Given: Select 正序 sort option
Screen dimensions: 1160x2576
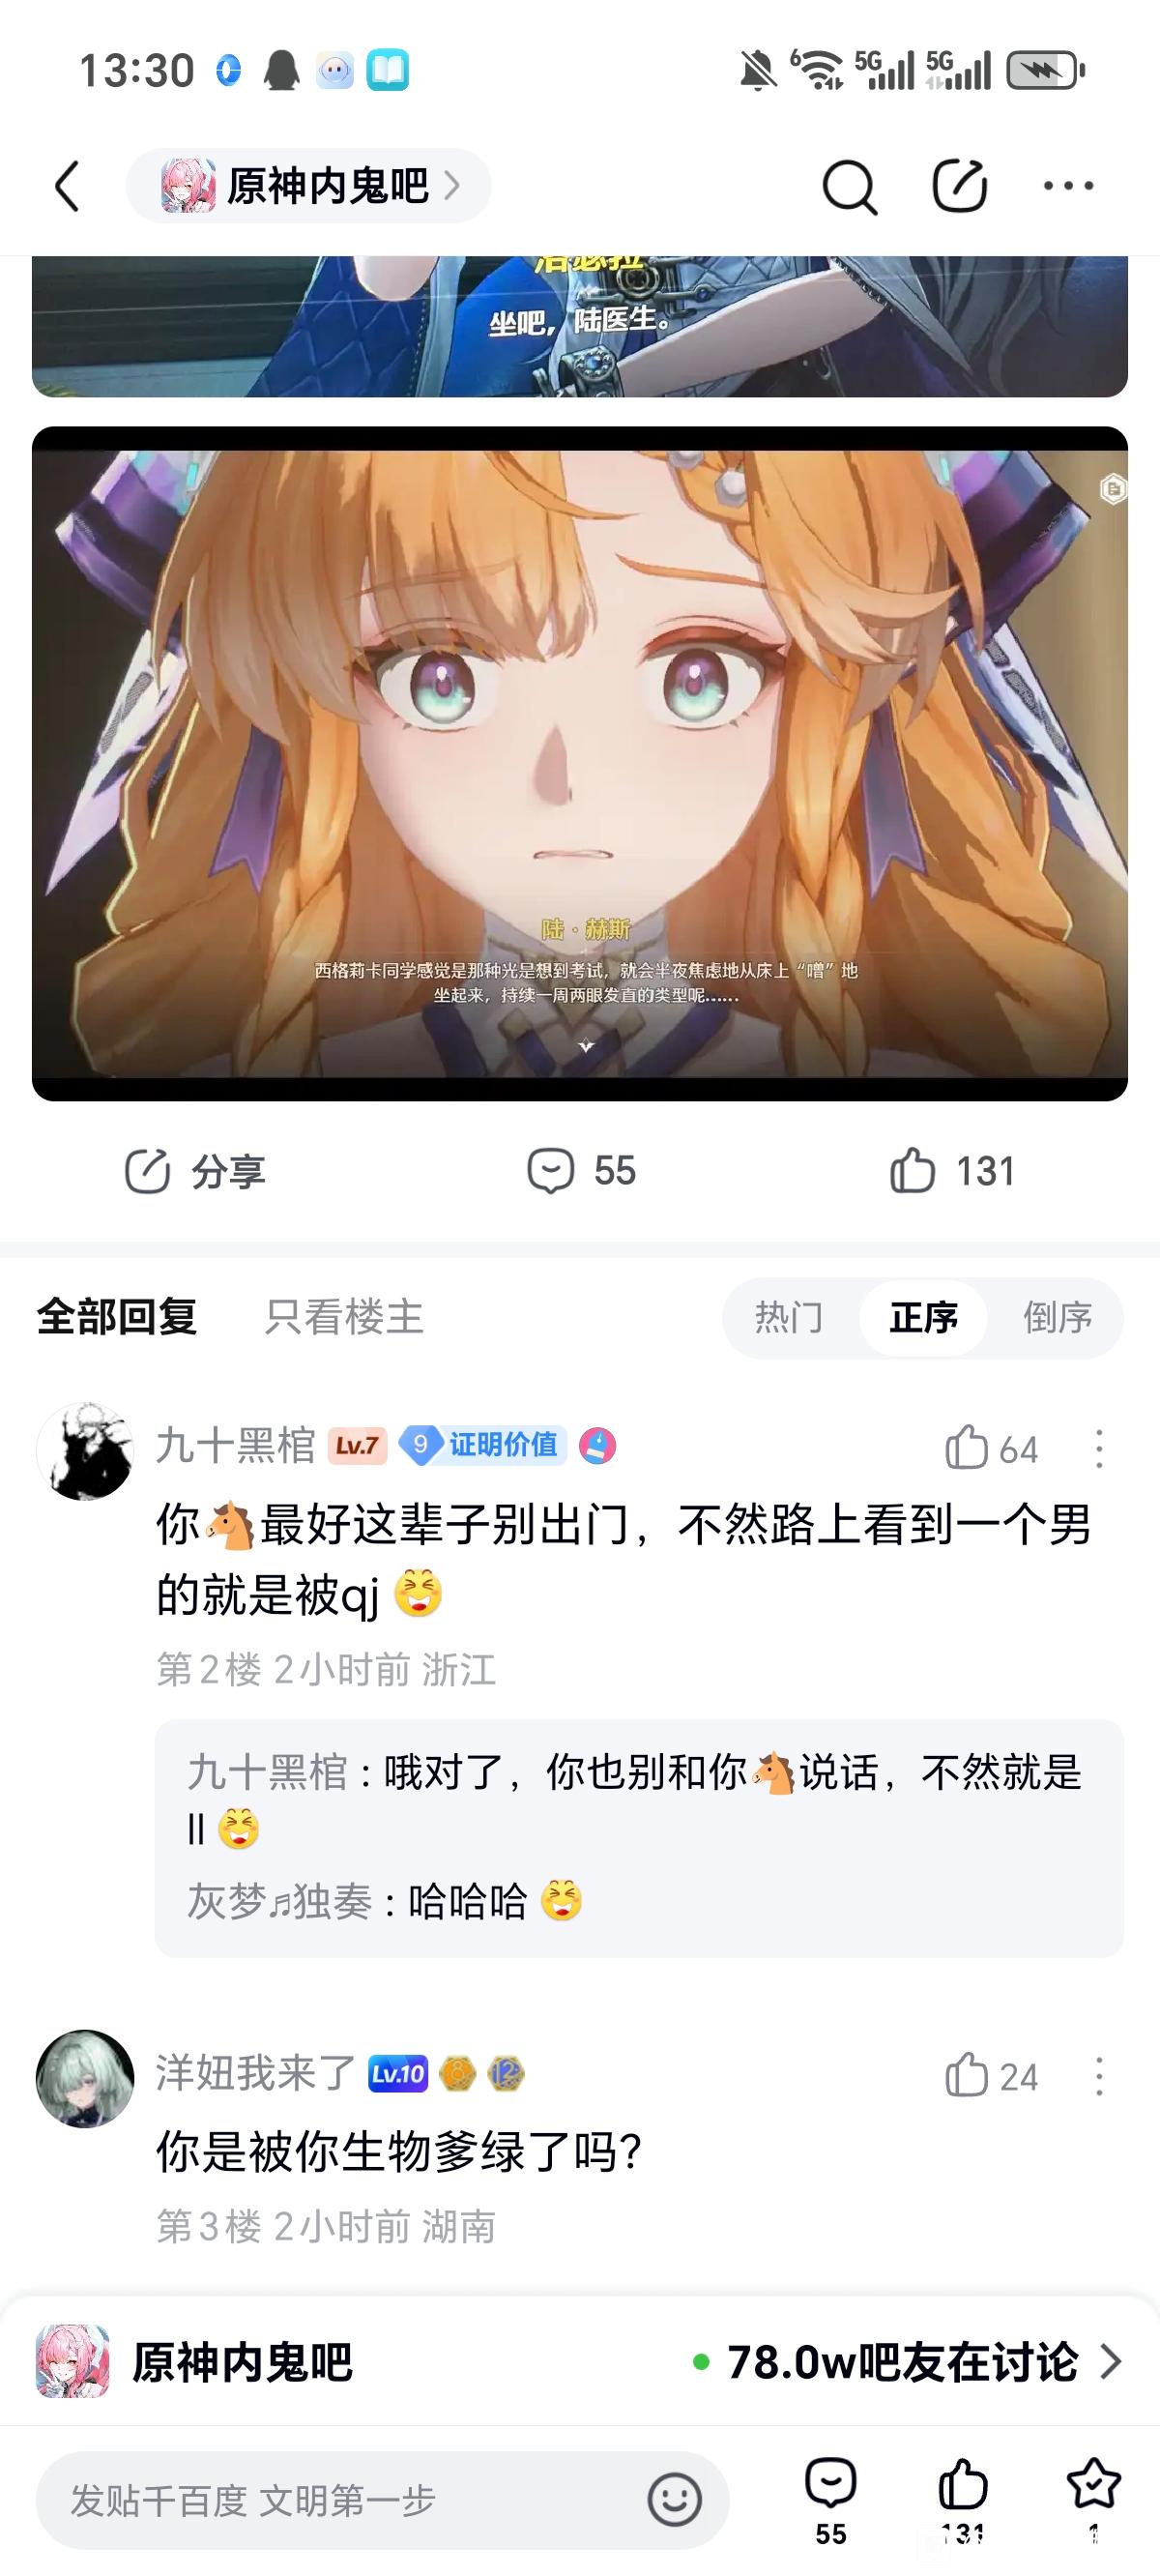Looking at the screenshot, I should pyautogui.click(x=923, y=1317).
